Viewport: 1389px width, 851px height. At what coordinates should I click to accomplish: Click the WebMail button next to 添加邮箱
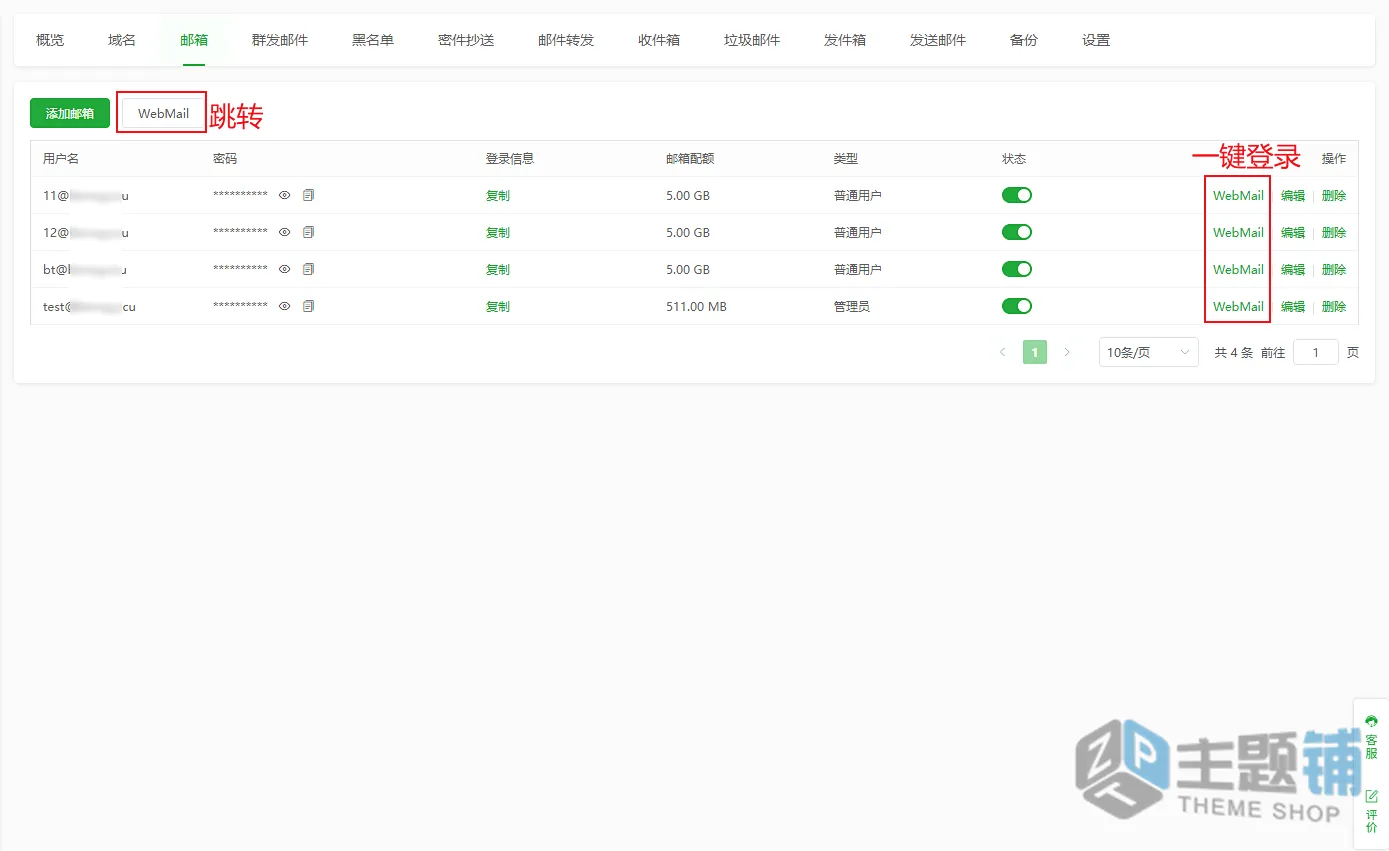click(x=163, y=113)
